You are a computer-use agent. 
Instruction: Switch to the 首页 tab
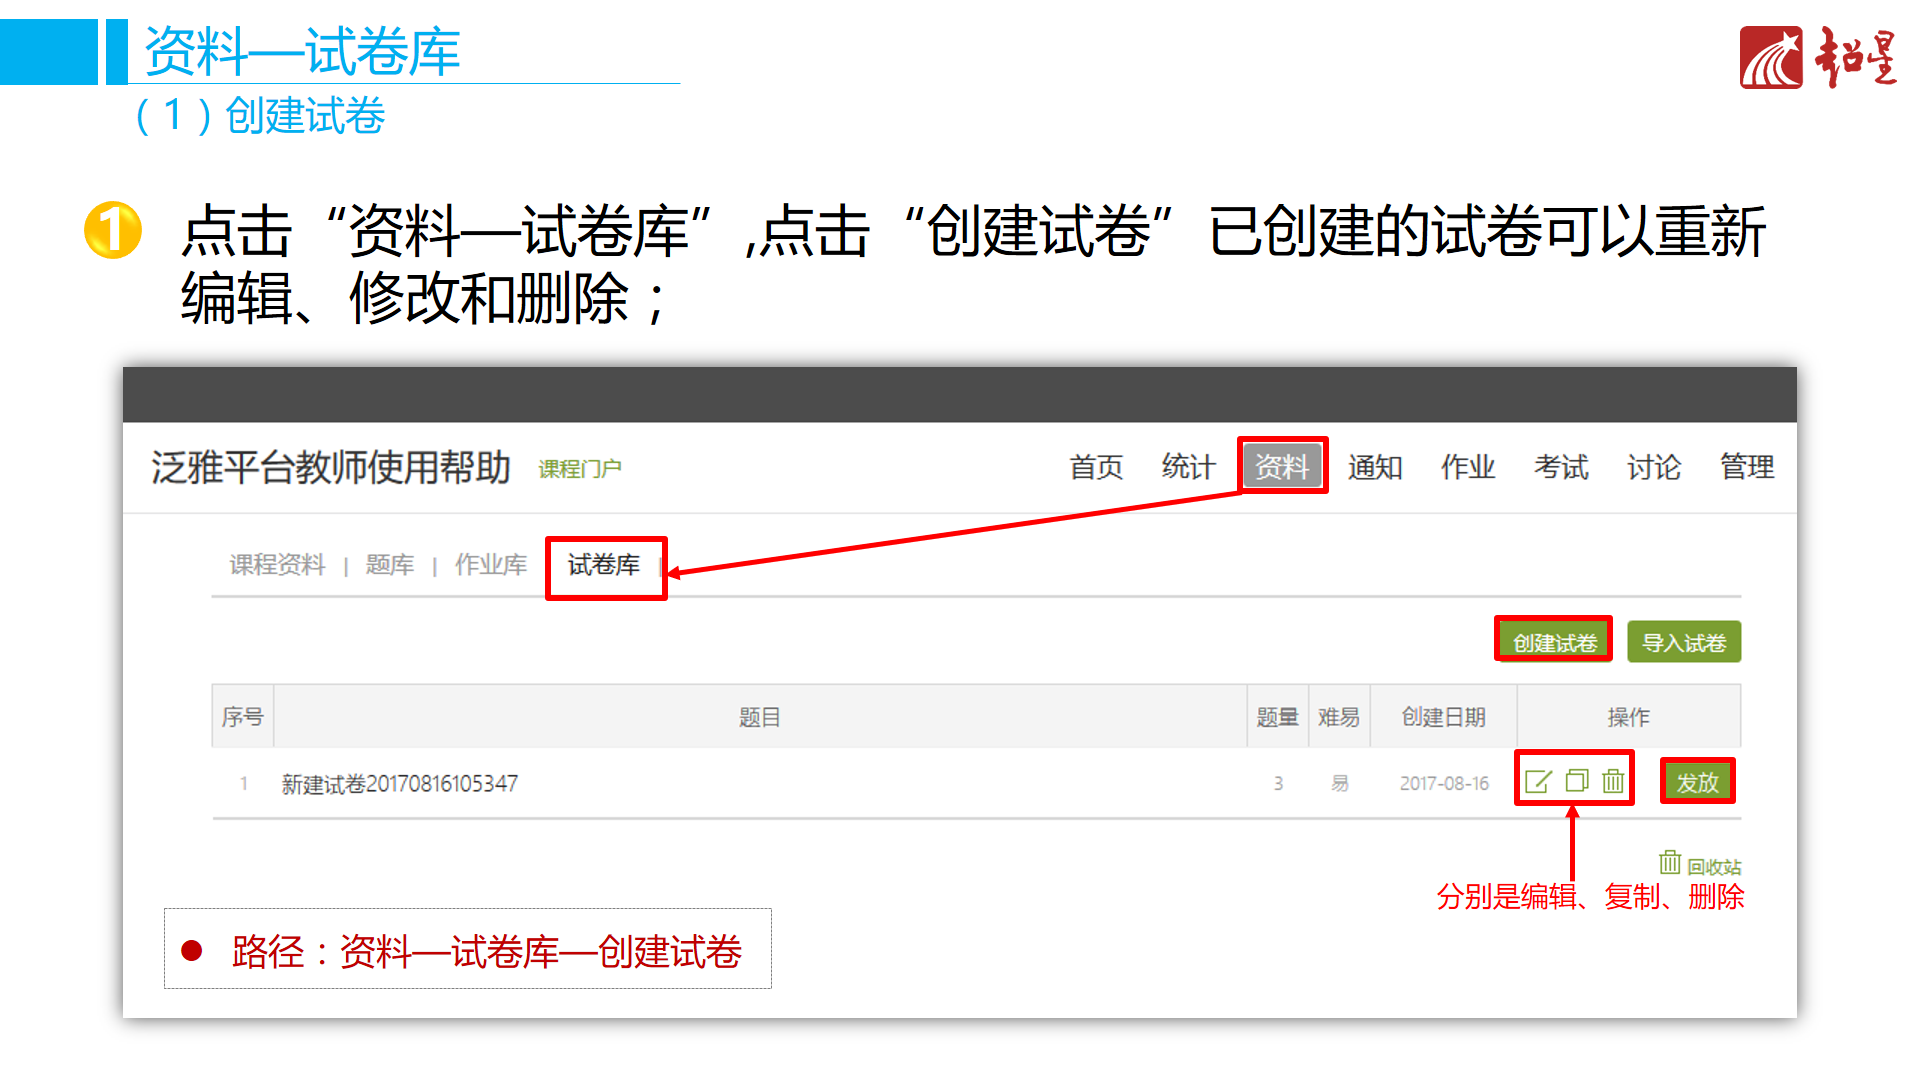pyautogui.click(x=1096, y=467)
